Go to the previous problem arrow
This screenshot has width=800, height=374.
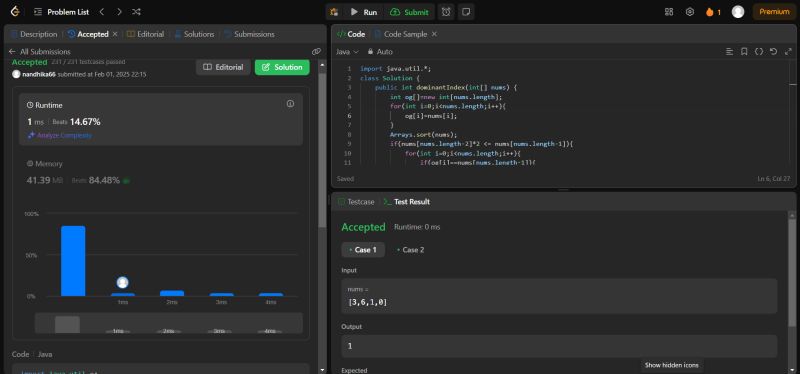pos(102,12)
